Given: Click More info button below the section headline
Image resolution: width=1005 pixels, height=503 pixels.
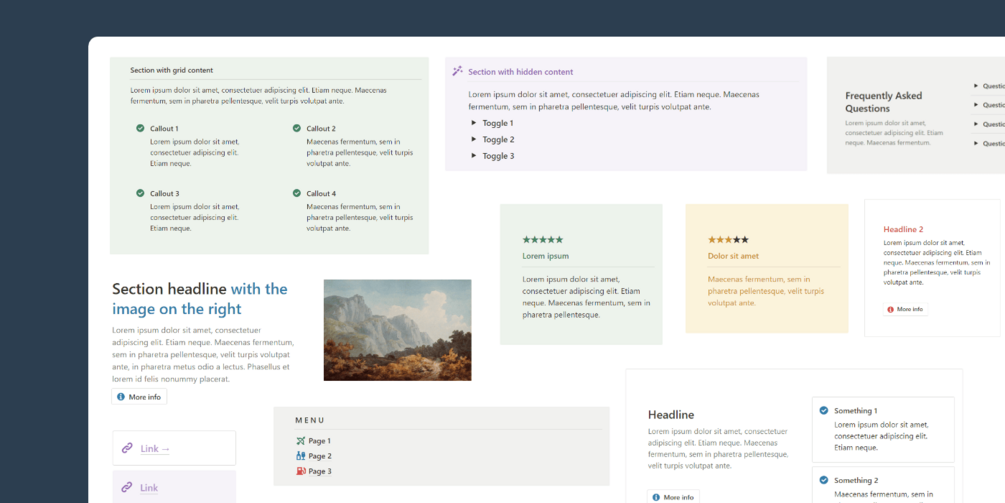Looking at the screenshot, I should [x=139, y=397].
